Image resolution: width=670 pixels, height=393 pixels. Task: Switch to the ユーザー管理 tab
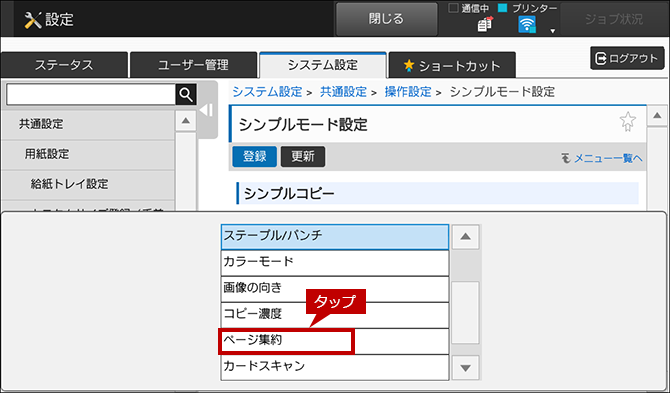pyautogui.click(x=193, y=65)
